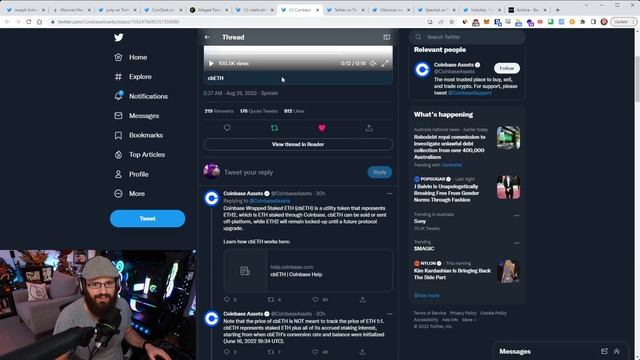640x360 pixels.
Task: Reply to the main tweet via comment icon
Action: (x=227, y=128)
